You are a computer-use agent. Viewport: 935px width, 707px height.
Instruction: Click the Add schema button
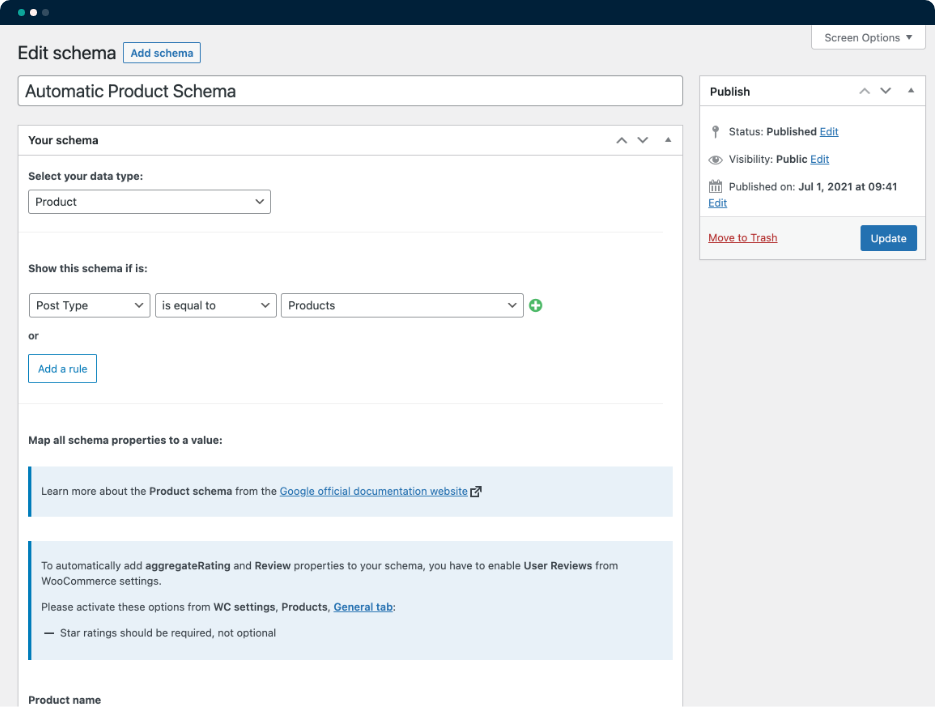(162, 53)
